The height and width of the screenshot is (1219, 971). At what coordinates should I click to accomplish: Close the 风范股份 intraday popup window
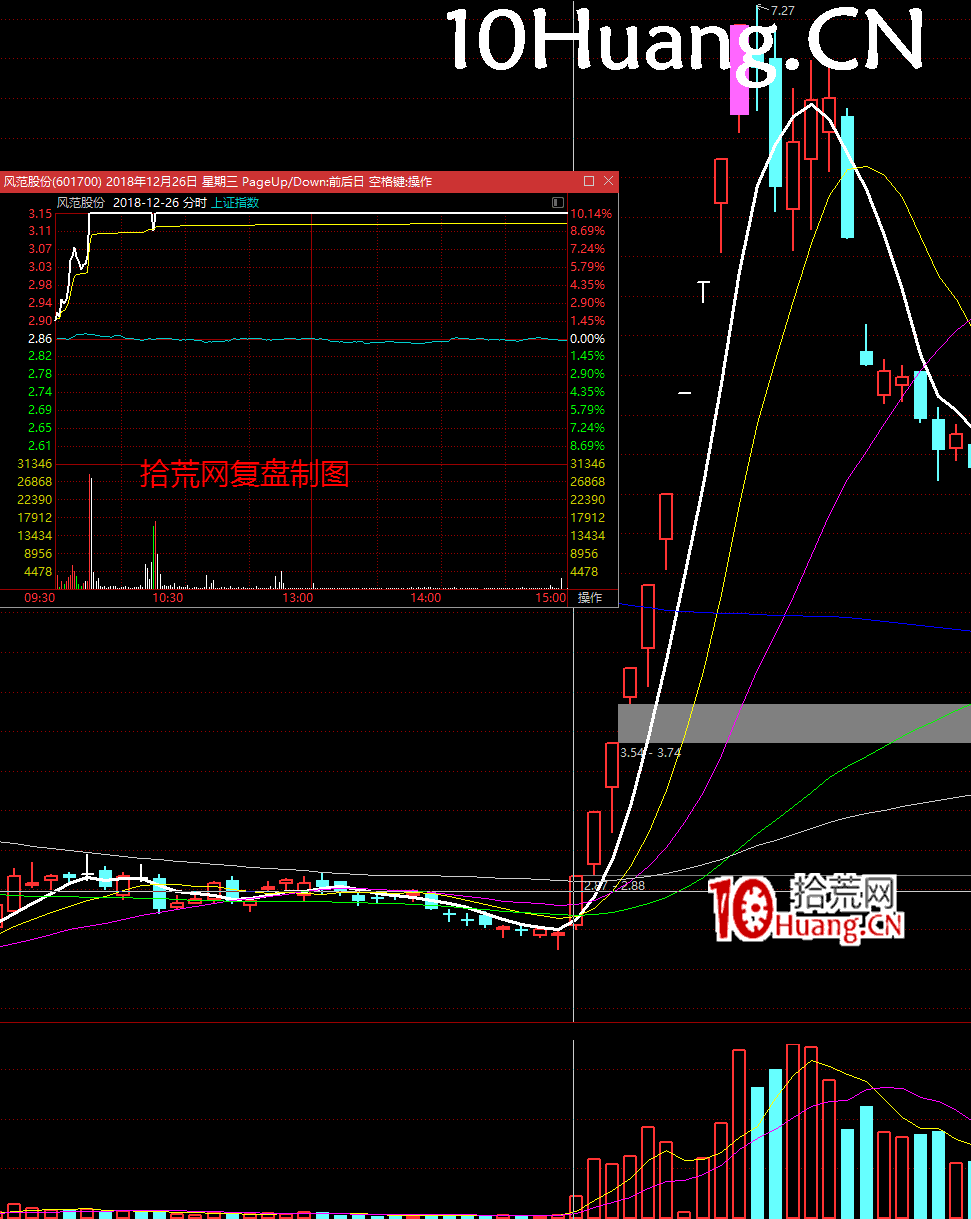(608, 181)
